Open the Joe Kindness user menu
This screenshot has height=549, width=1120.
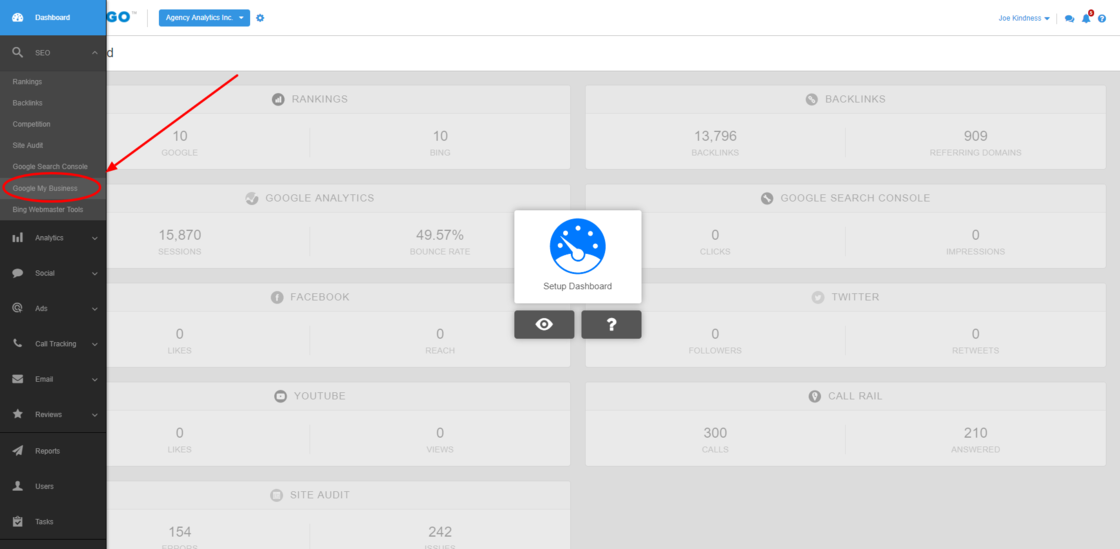[x=1024, y=19]
